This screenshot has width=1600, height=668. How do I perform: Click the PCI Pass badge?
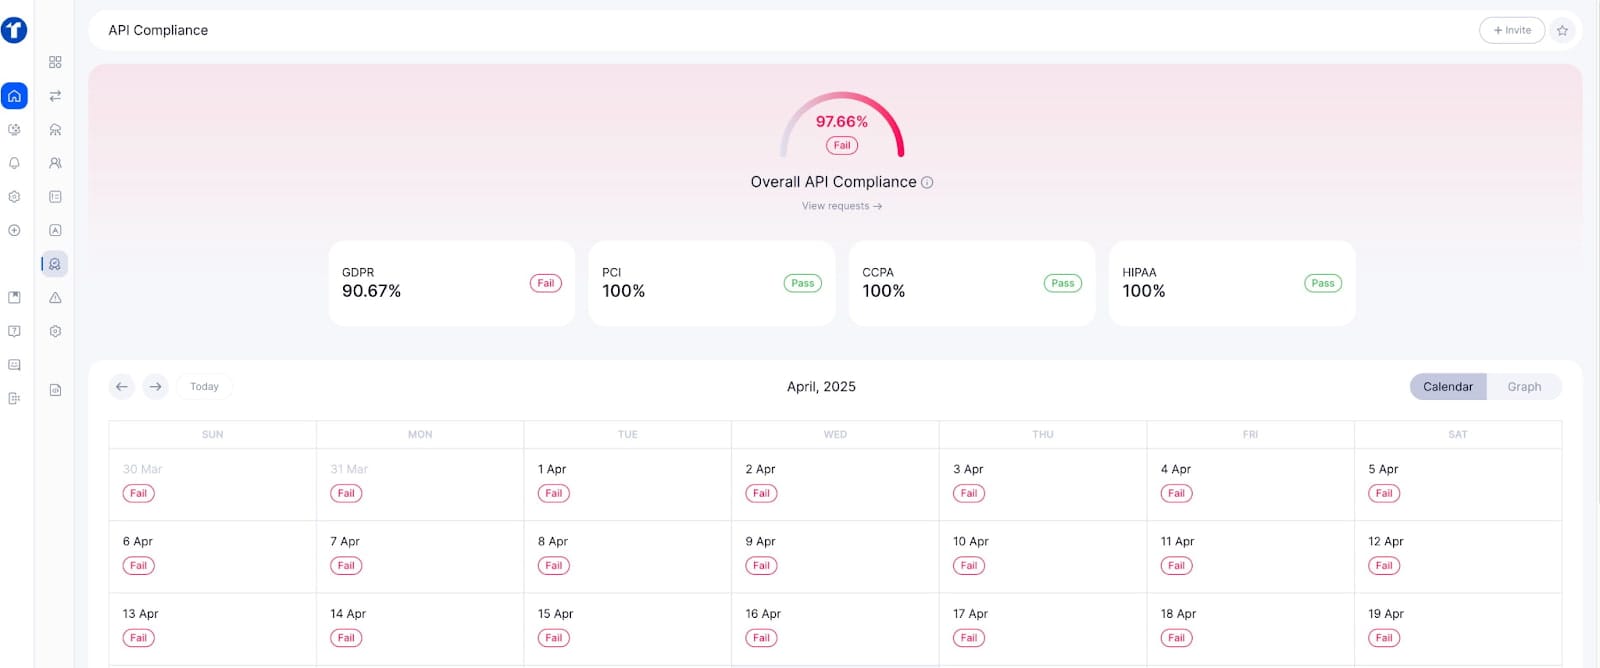click(802, 283)
